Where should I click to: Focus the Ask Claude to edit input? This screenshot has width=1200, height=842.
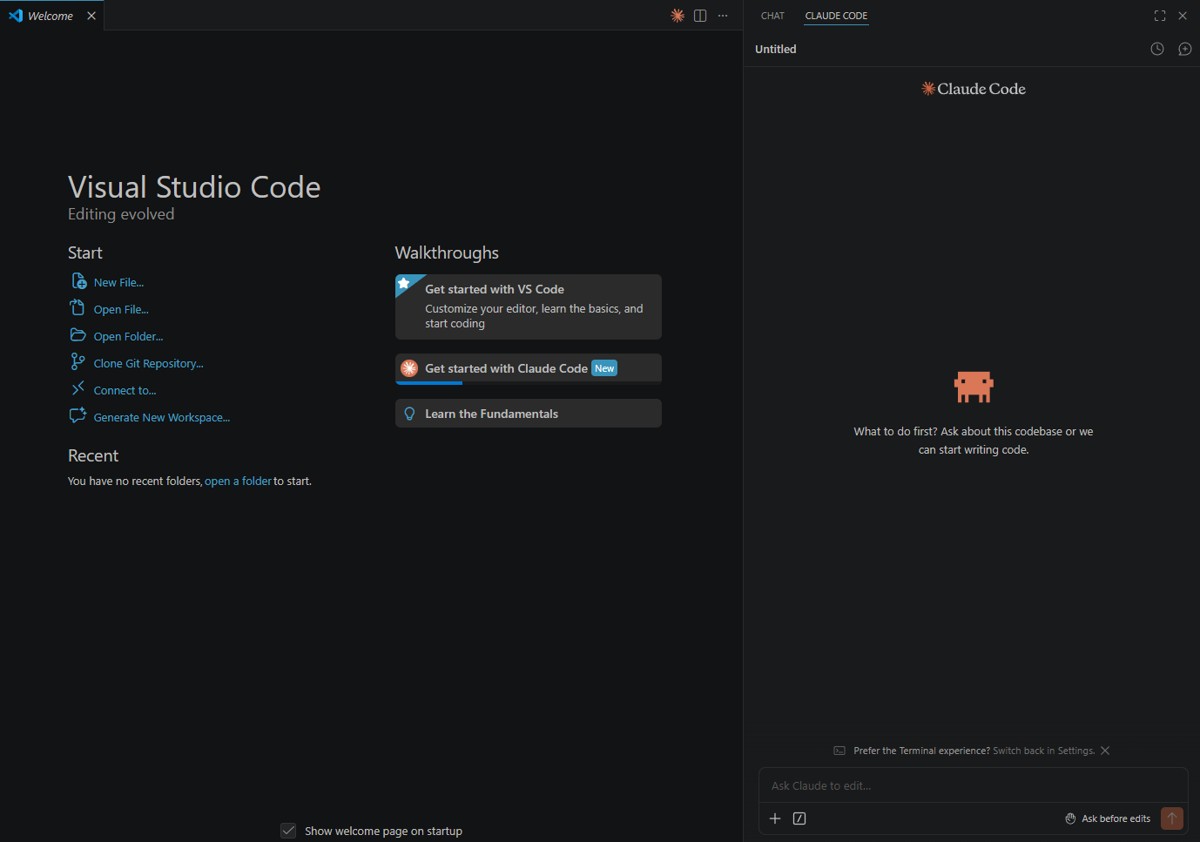[x=973, y=786]
